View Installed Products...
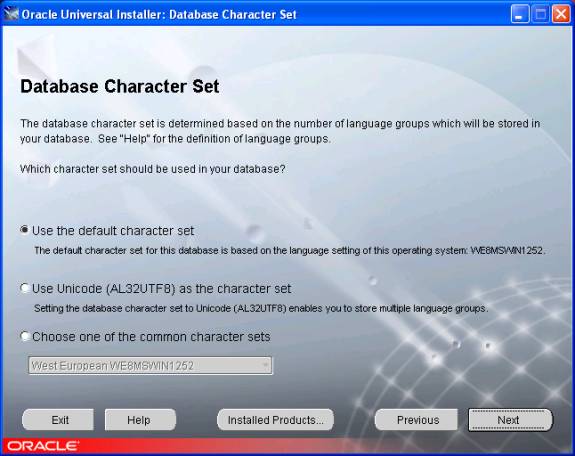Viewport: 575px width, 456px height. pyautogui.click(x=275, y=420)
